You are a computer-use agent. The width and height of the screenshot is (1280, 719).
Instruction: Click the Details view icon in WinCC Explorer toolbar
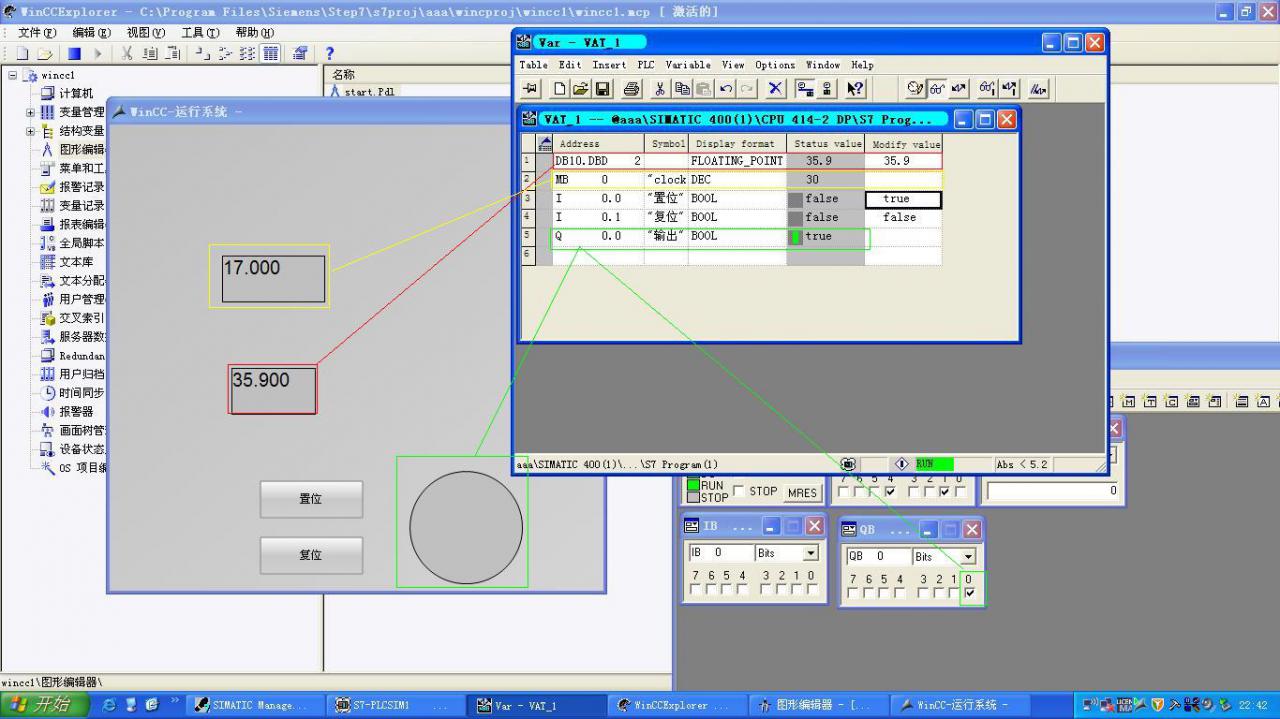coord(270,53)
